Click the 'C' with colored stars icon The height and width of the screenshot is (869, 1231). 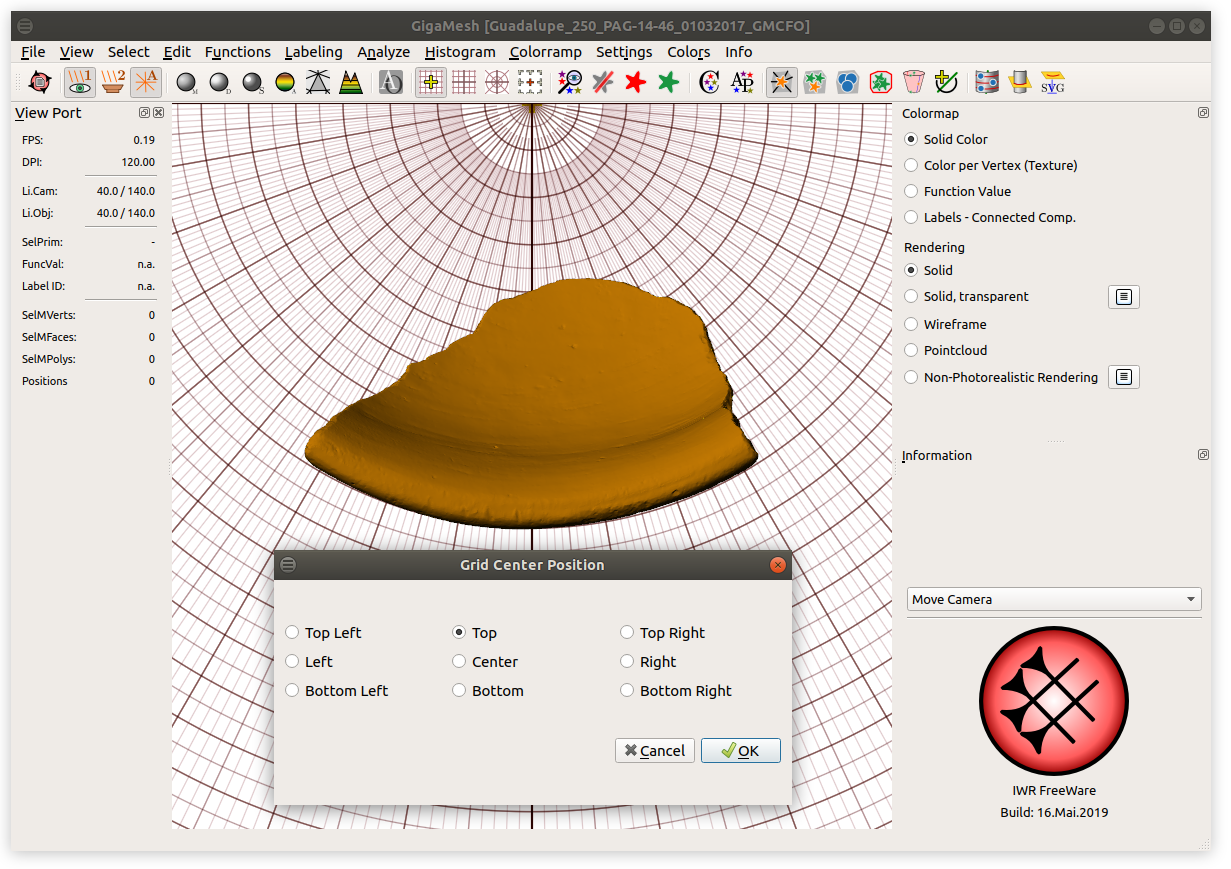tap(709, 82)
